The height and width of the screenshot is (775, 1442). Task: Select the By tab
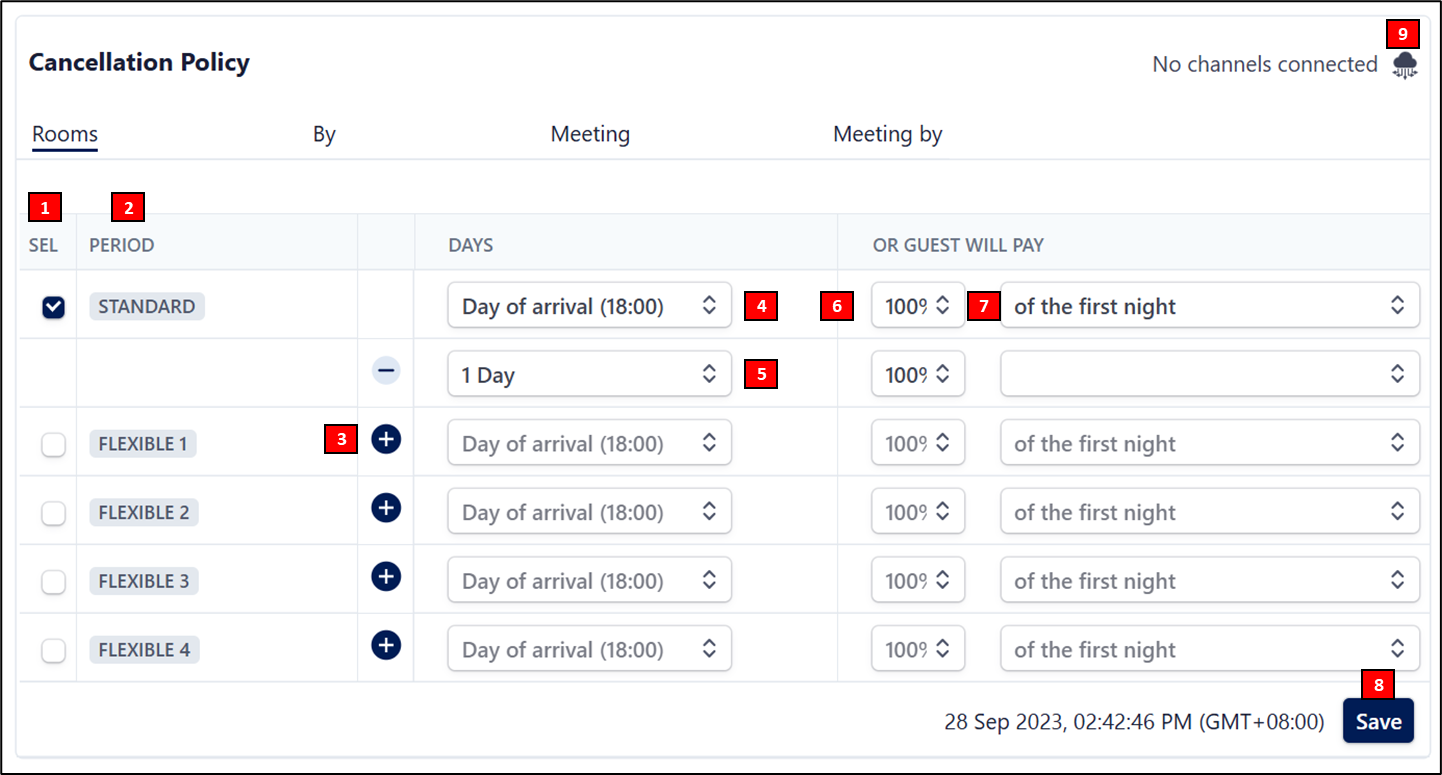(x=324, y=134)
